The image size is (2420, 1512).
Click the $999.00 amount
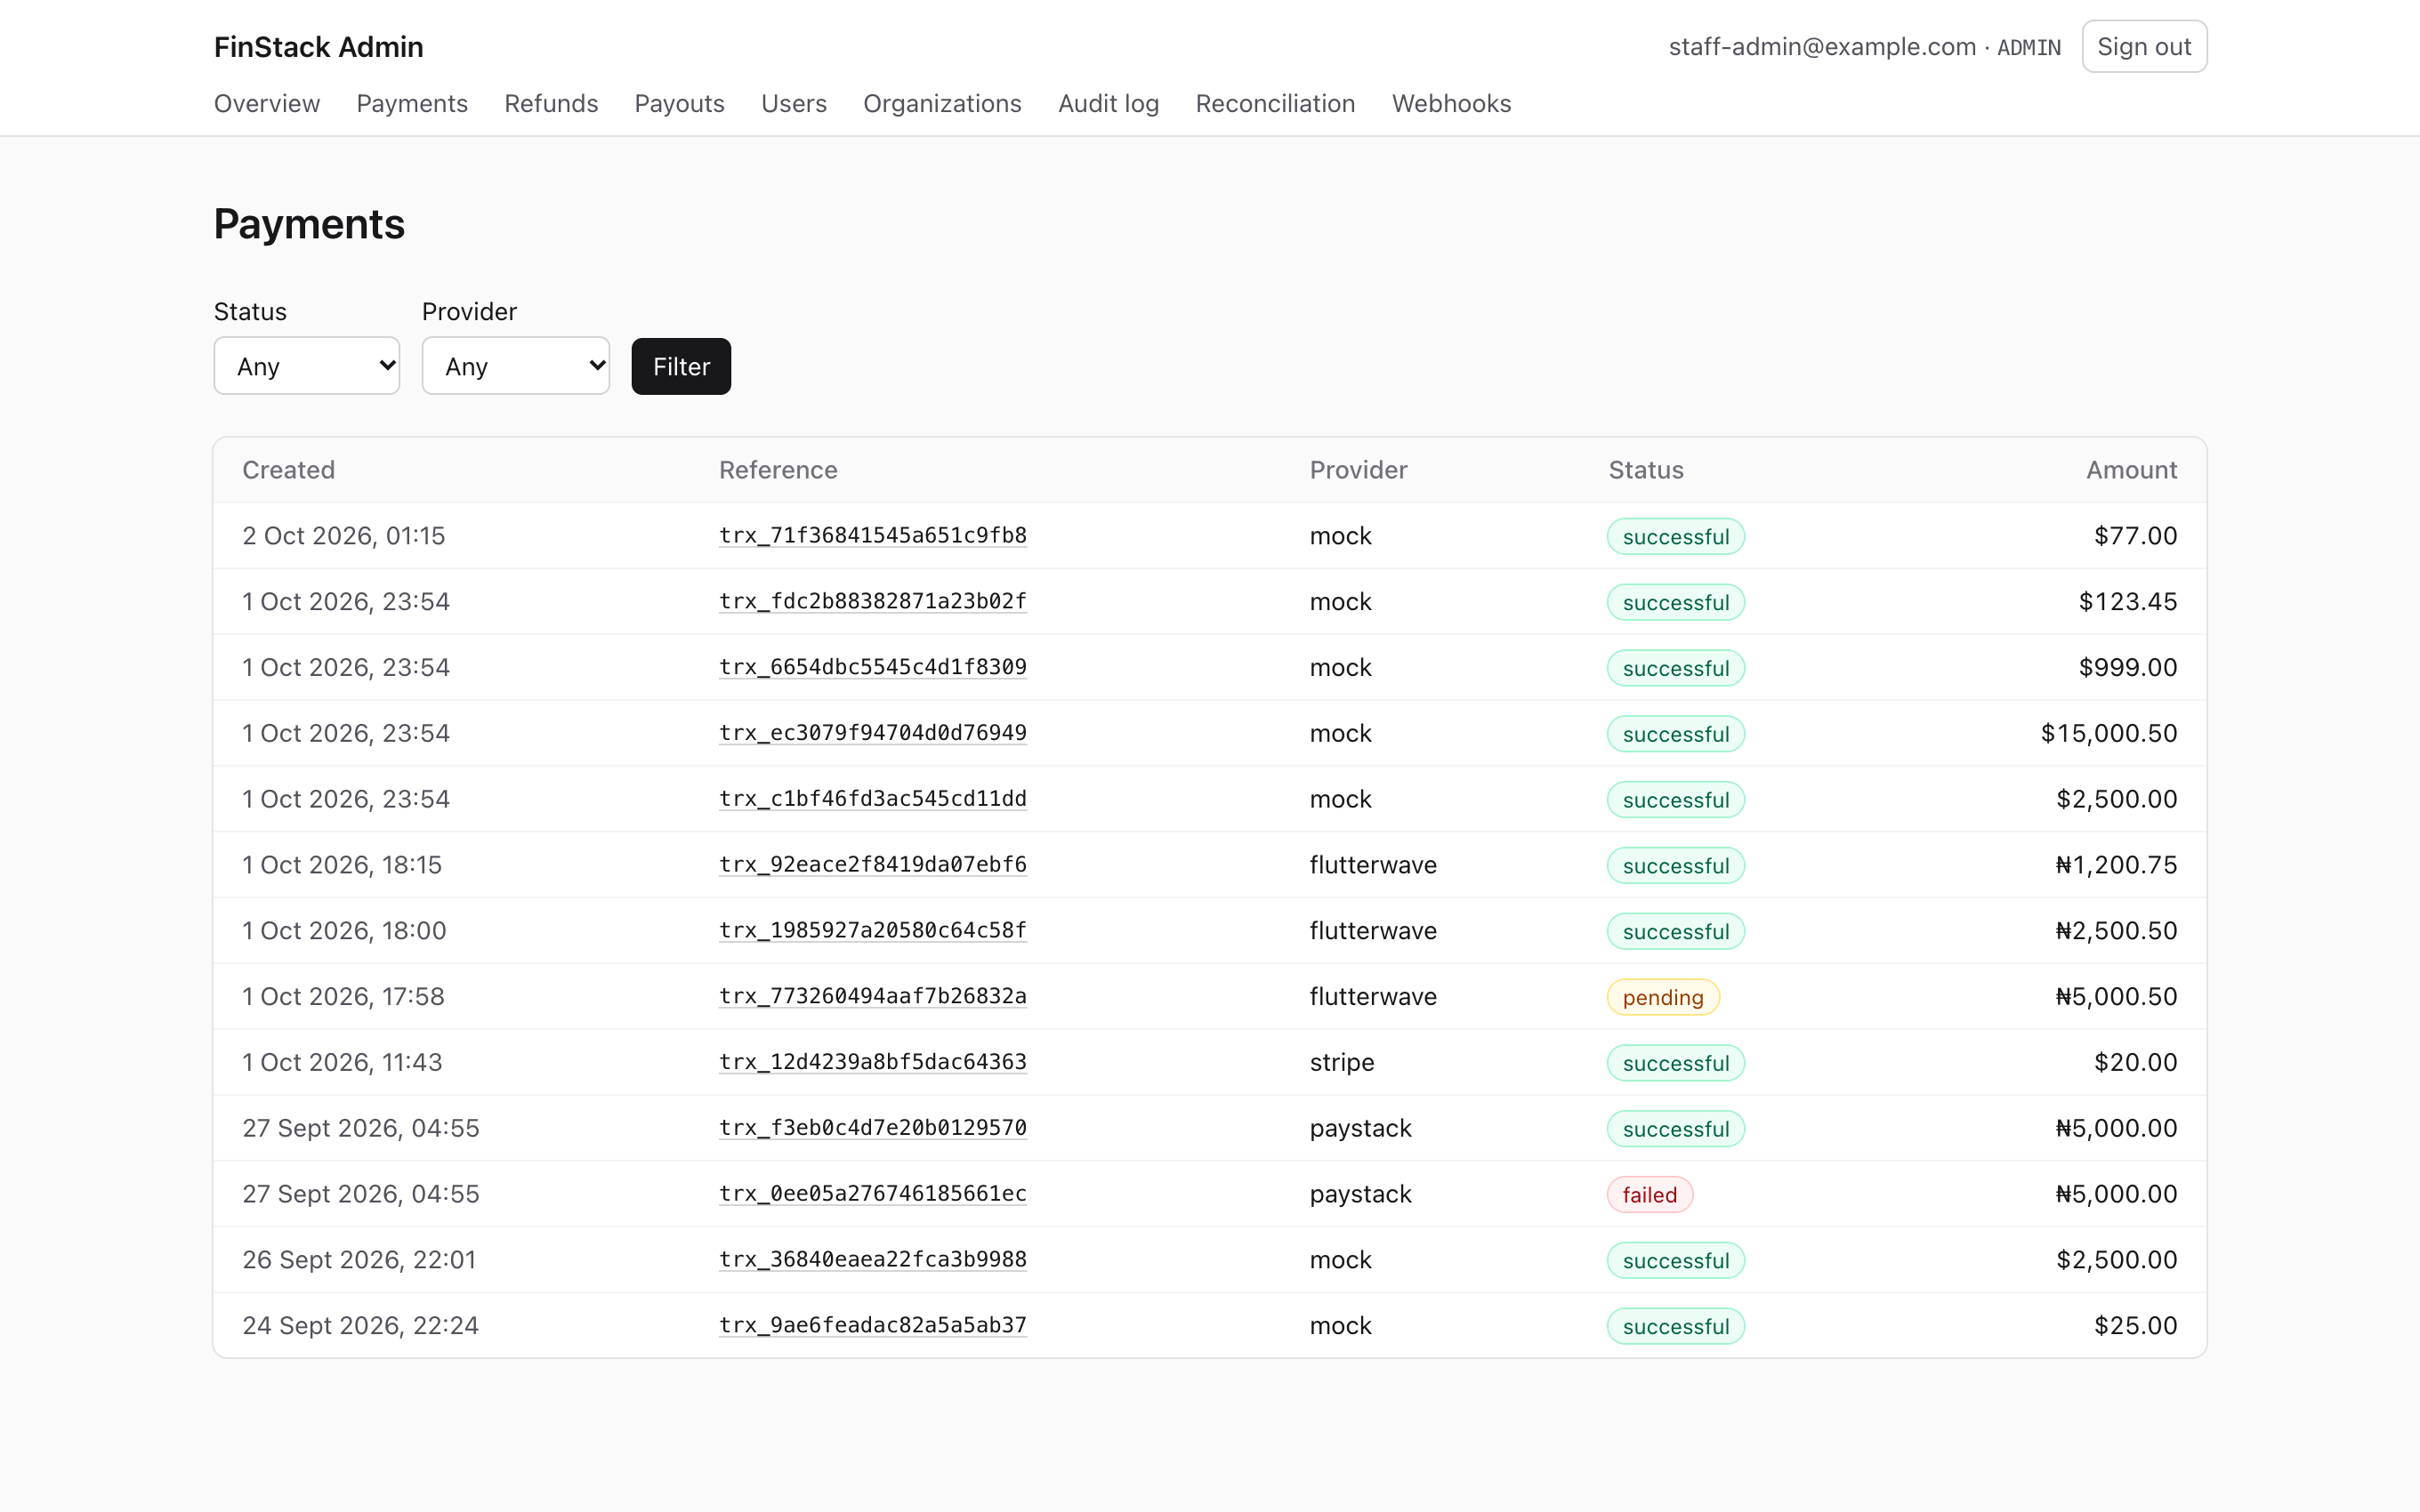[x=2128, y=667]
